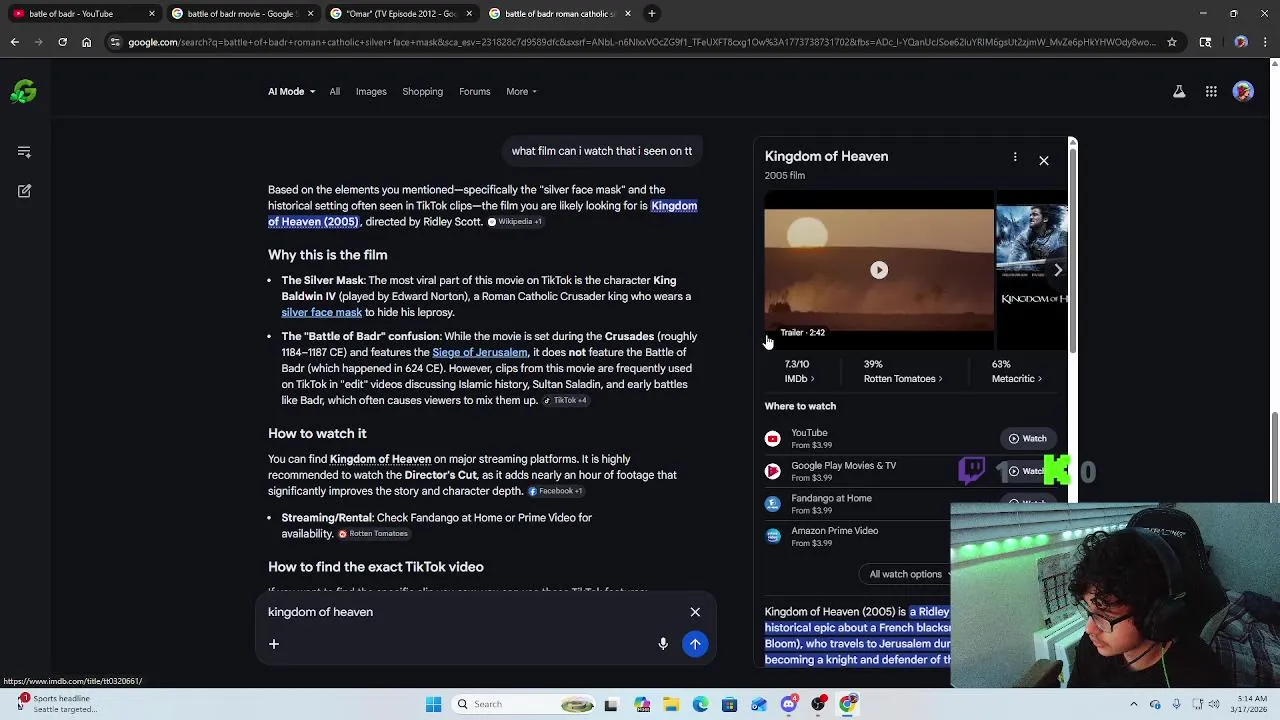Go to the browser home page icon
Screen dimensions: 1280x720
86,42
